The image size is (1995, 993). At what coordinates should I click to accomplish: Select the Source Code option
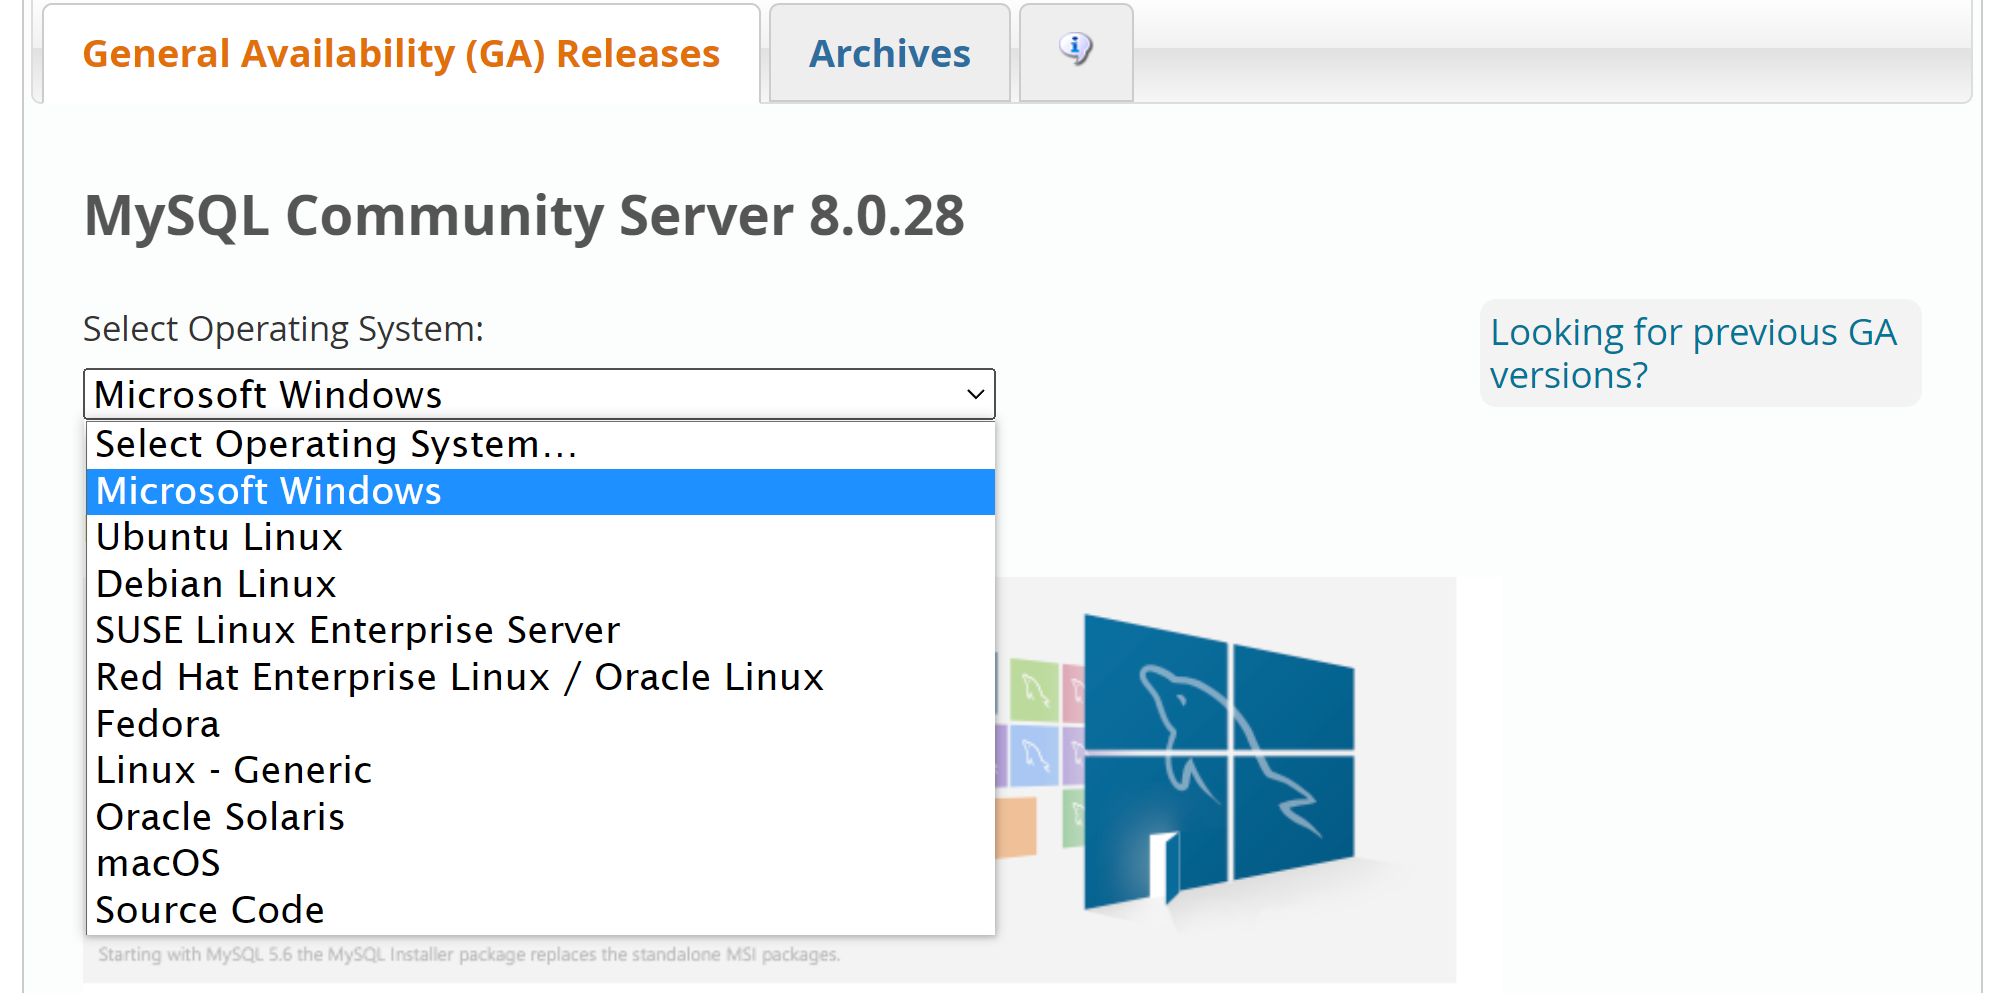tap(541, 910)
